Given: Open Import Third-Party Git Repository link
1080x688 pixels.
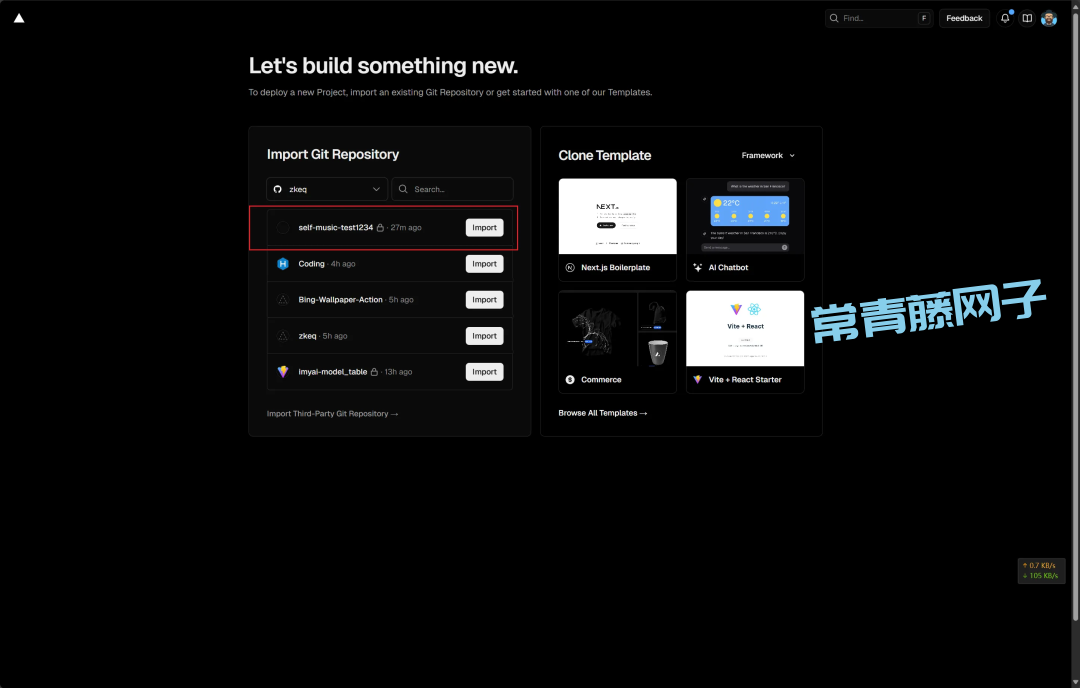Looking at the screenshot, I should [332, 414].
